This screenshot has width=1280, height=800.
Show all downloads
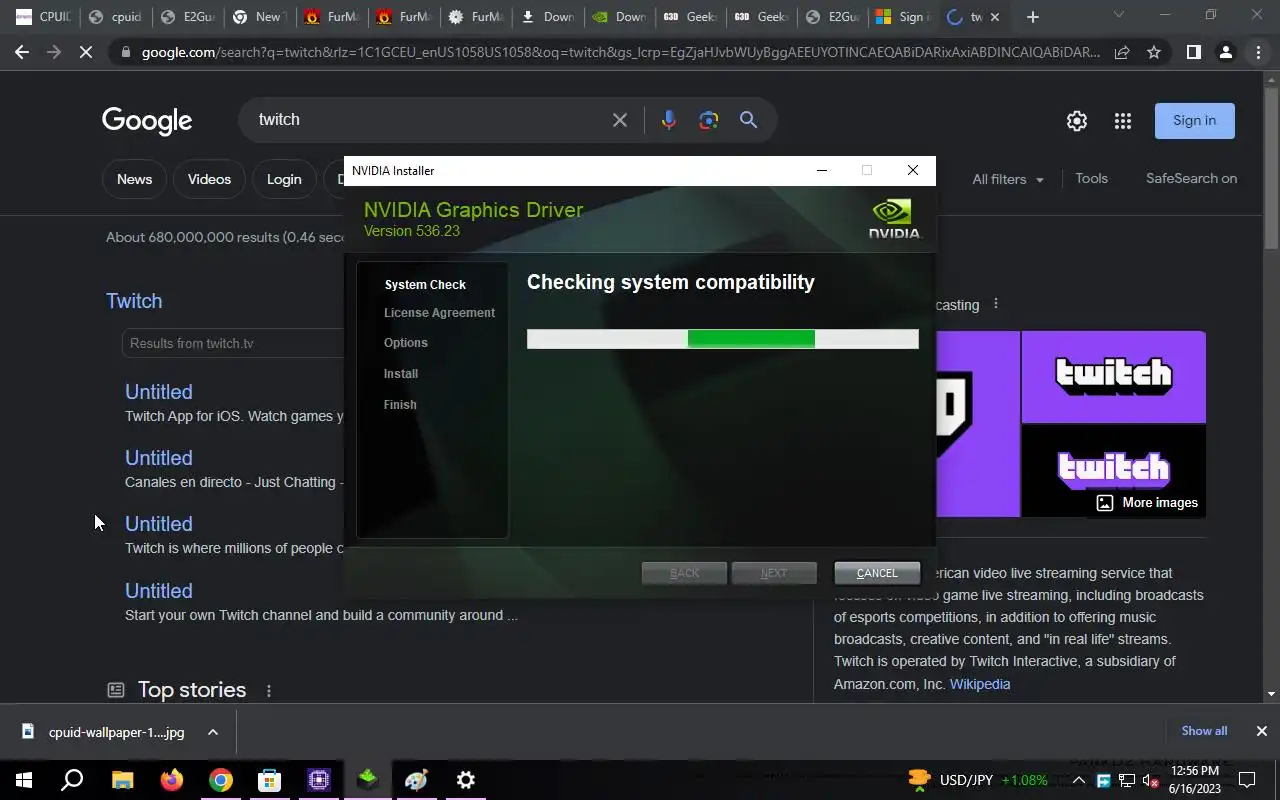[1204, 731]
